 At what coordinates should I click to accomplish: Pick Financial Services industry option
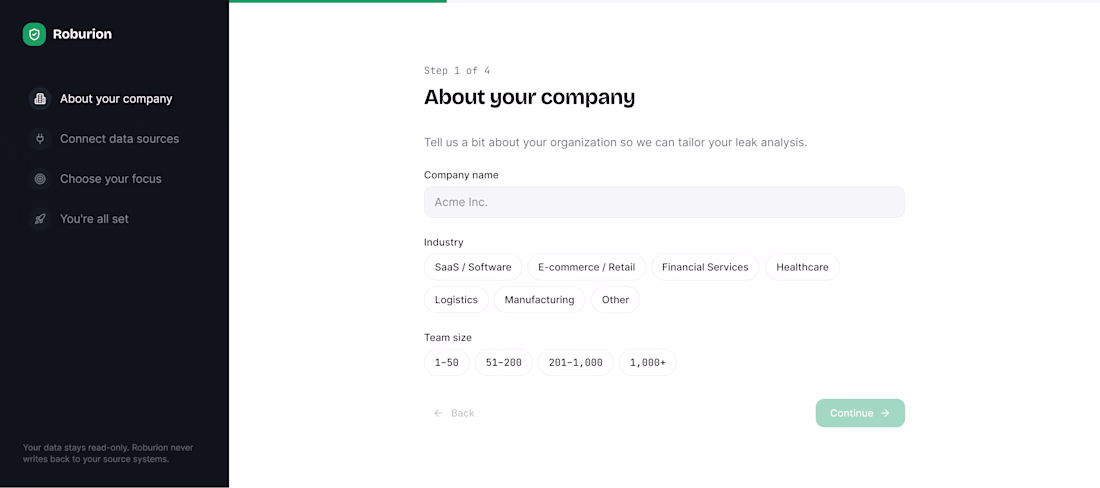point(705,267)
